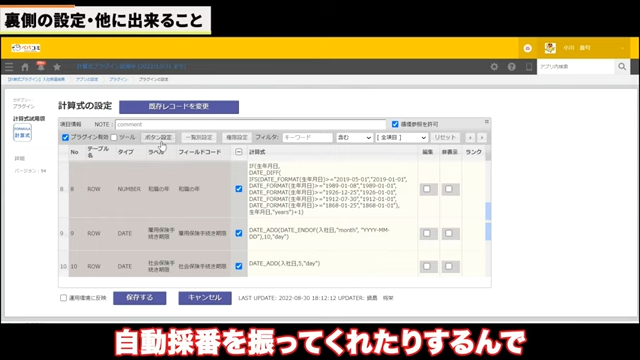Click the リセット button
The height and width of the screenshot is (360, 640).
445,138
